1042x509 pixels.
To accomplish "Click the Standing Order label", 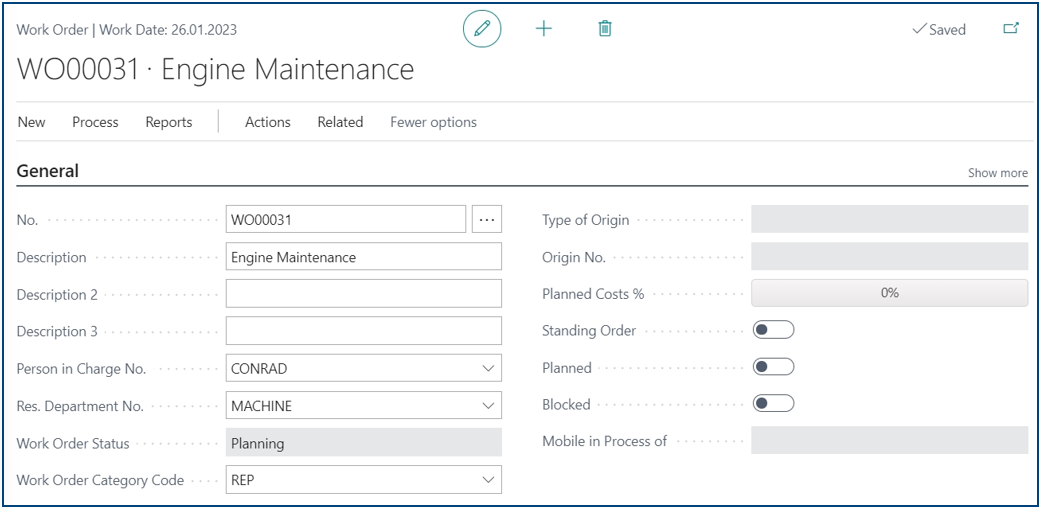I will tap(589, 330).
